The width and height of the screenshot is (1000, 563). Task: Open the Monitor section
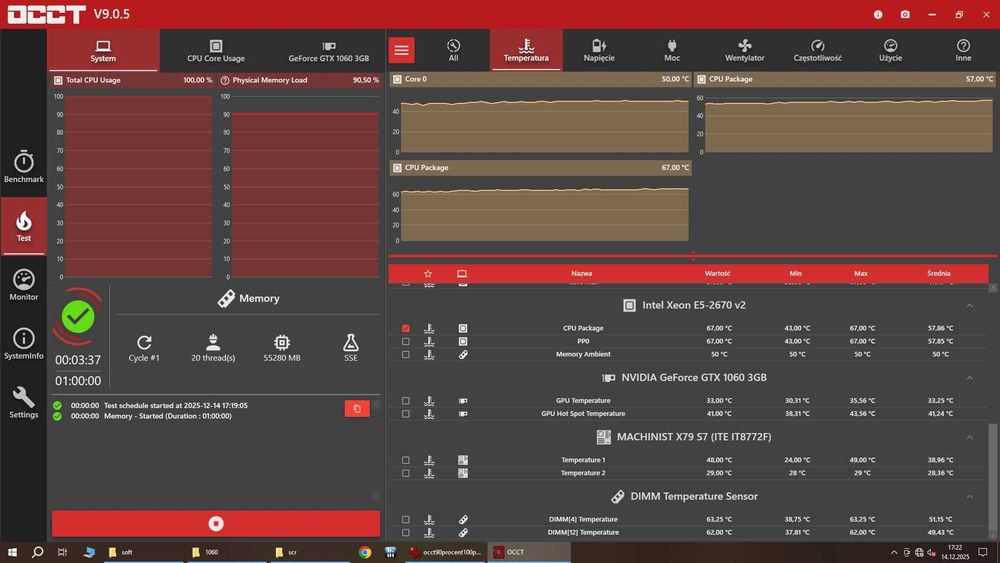(24, 284)
